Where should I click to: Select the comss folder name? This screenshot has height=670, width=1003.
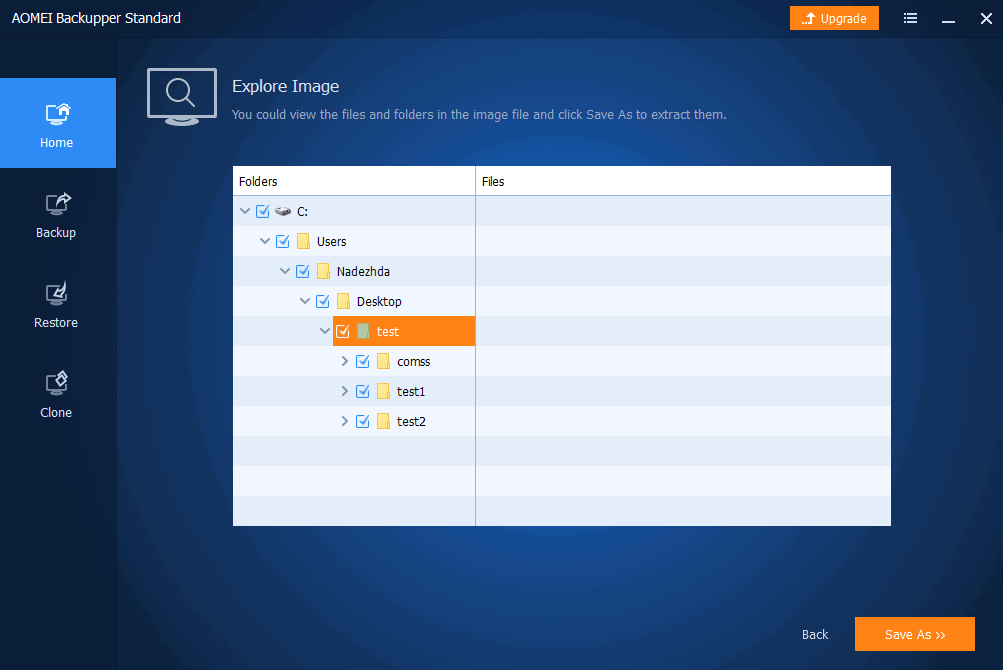pos(413,362)
